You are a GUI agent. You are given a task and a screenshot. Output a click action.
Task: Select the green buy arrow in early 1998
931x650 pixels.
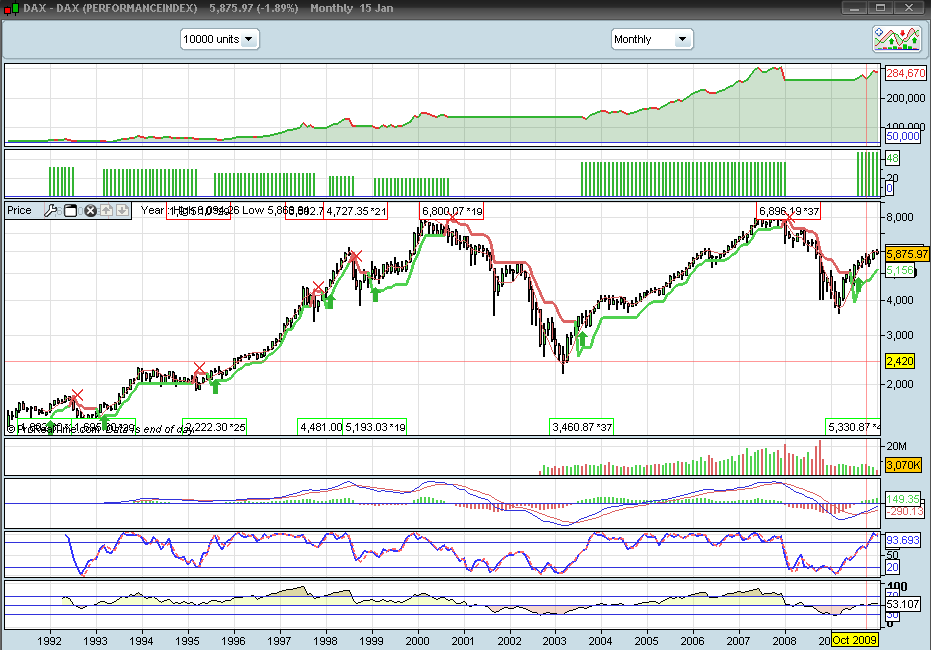(x=329, y=301)
